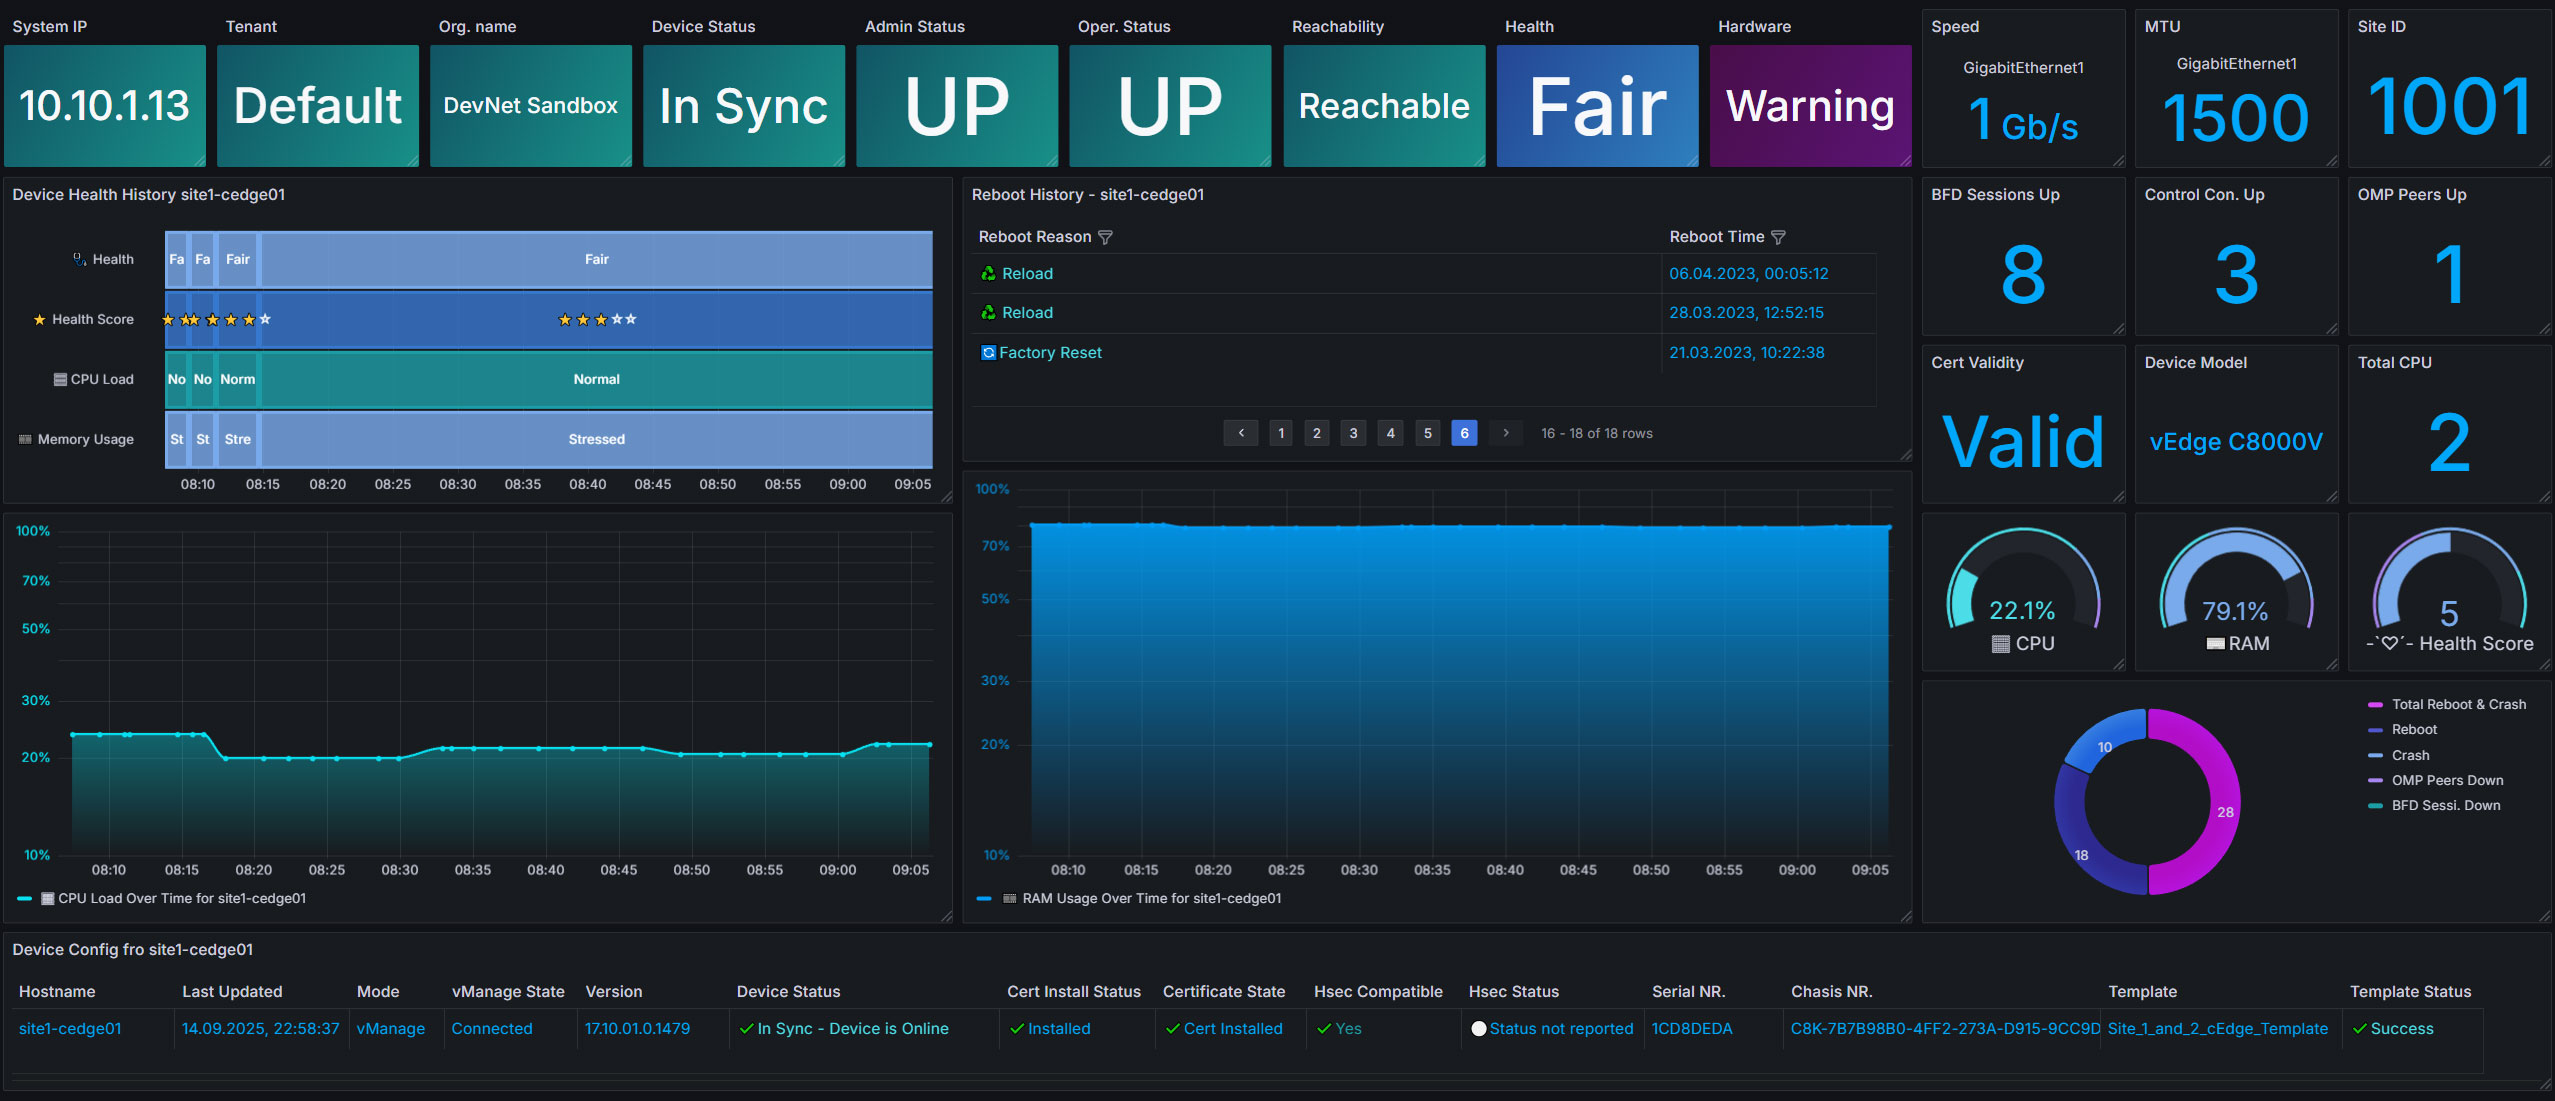Click the CPU gauge chip icon
2555x1101 pixels.
(2000, 644)
